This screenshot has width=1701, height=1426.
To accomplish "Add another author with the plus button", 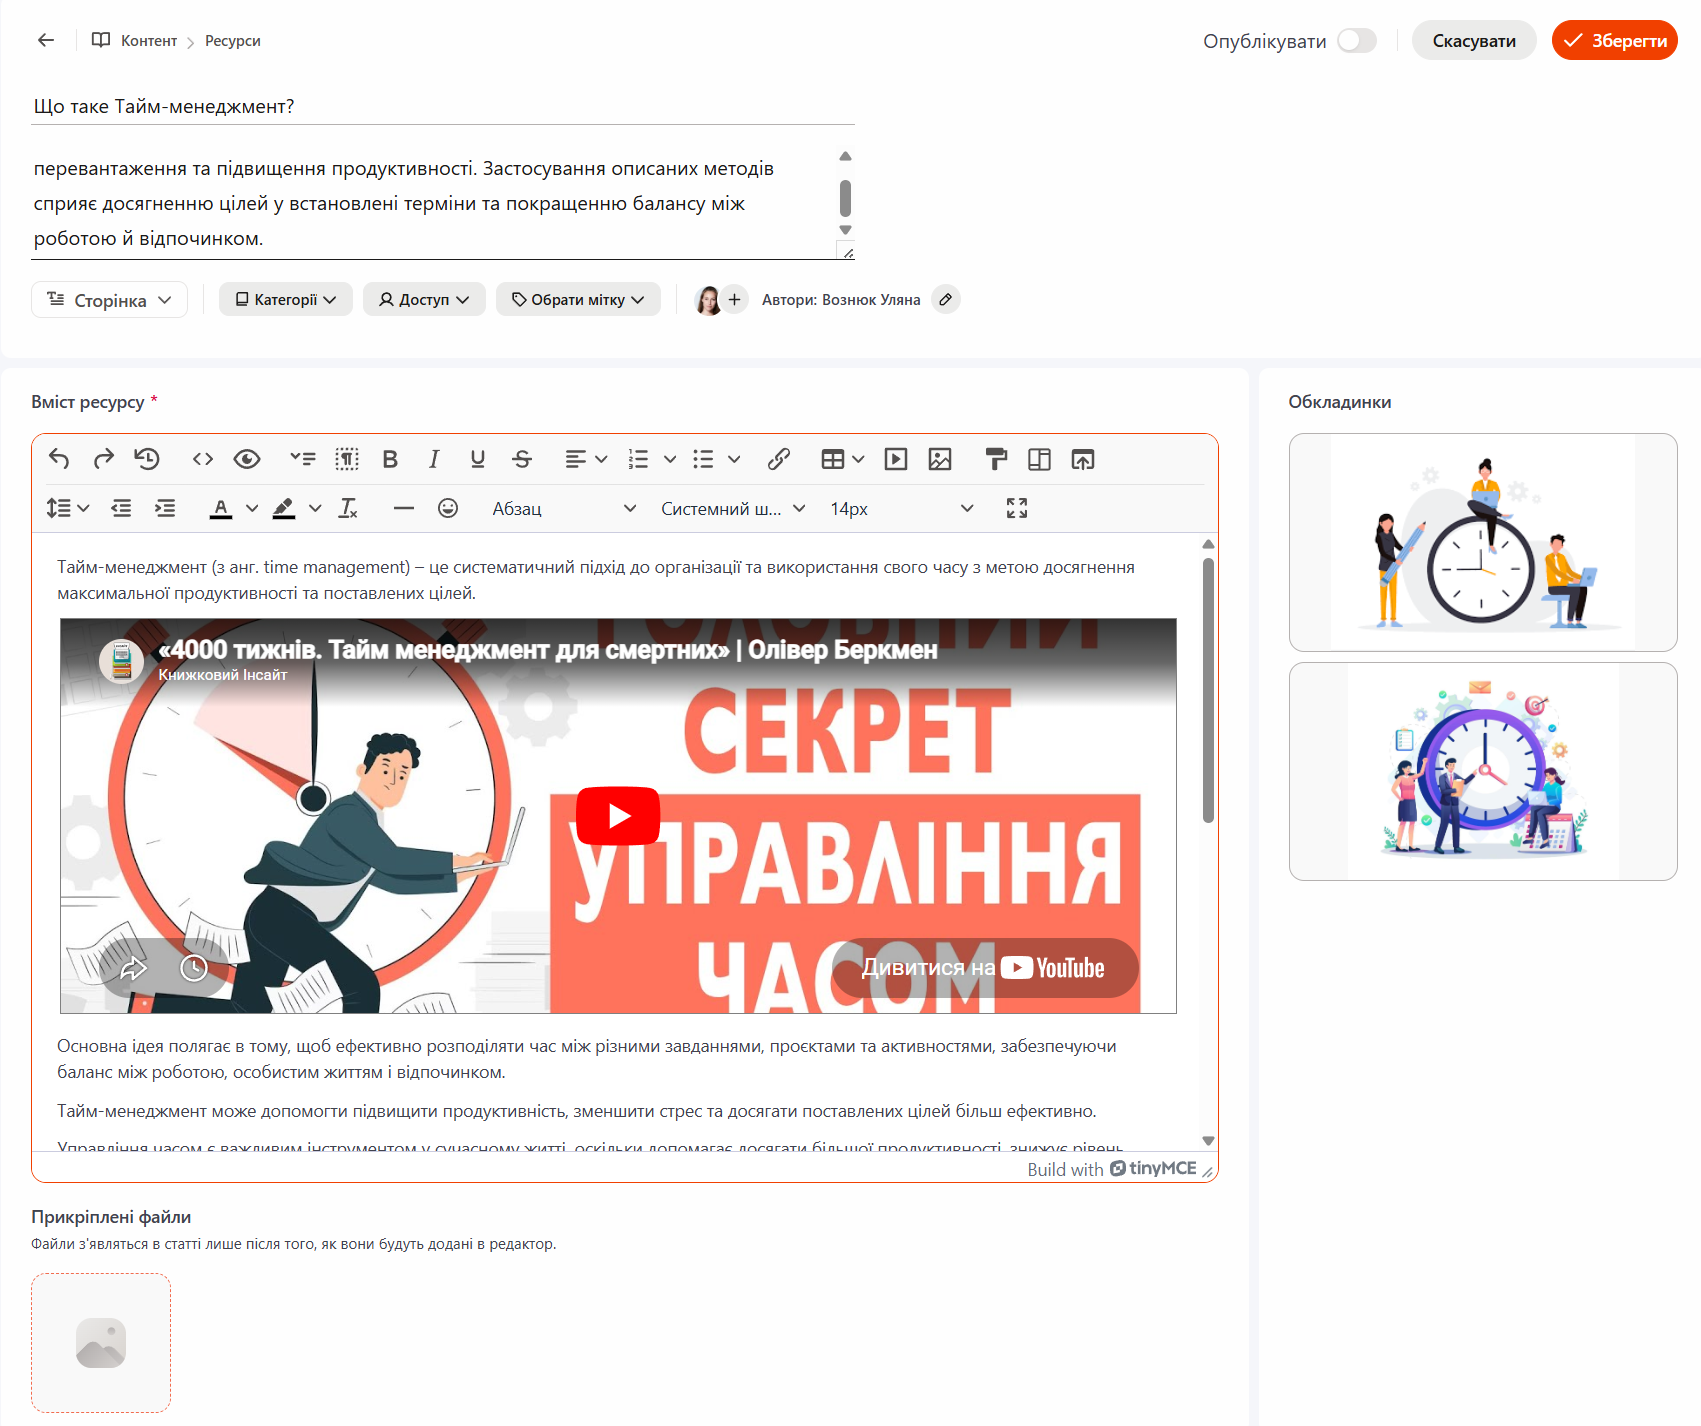I will [734, 299].
